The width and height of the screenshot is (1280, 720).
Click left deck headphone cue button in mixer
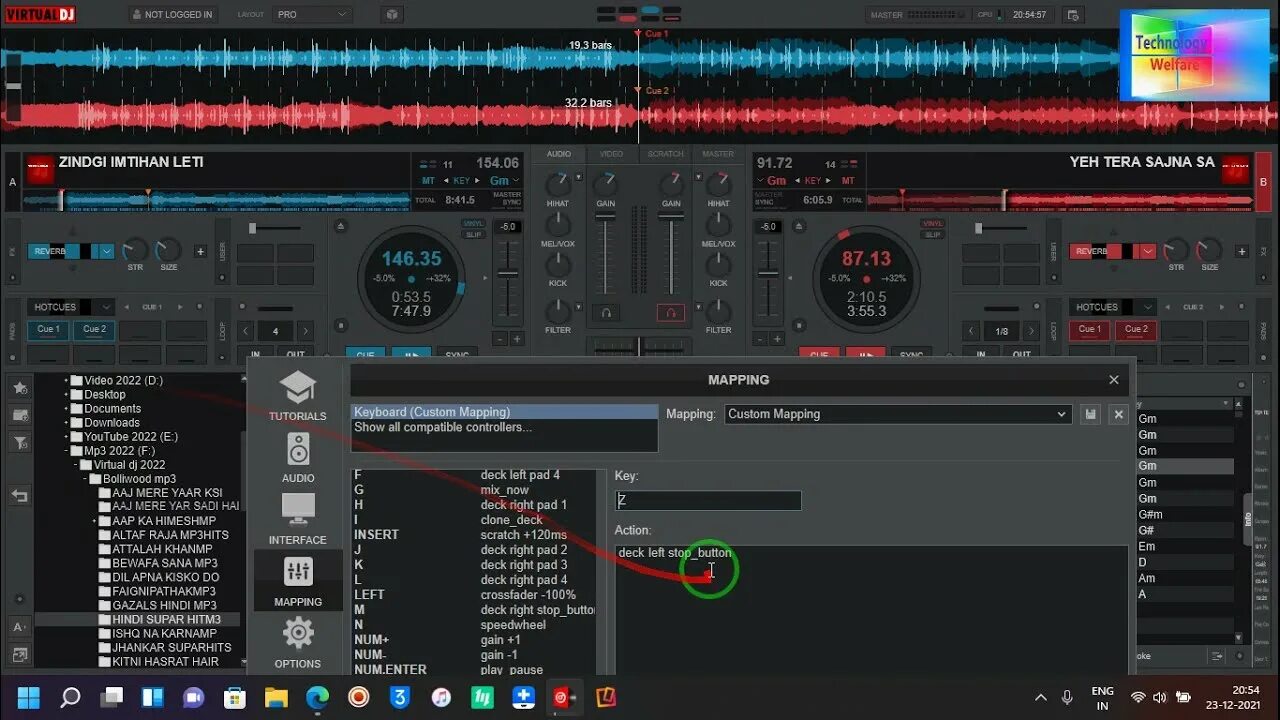605,313
